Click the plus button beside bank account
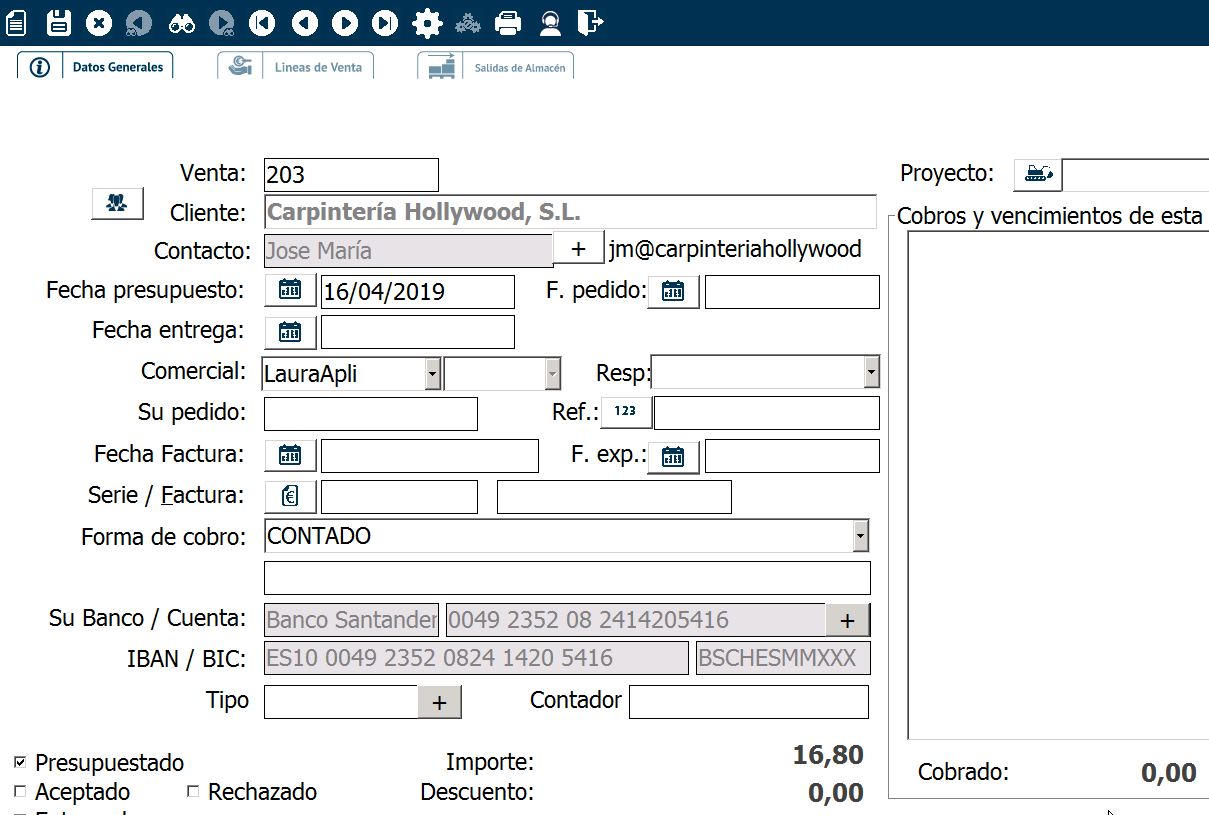This screenshot has width=1209, height=815. [x=847, y=620]
